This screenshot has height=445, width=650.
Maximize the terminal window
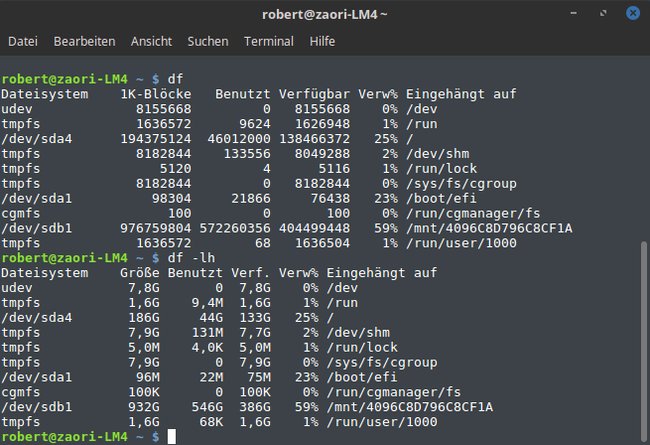603,13
